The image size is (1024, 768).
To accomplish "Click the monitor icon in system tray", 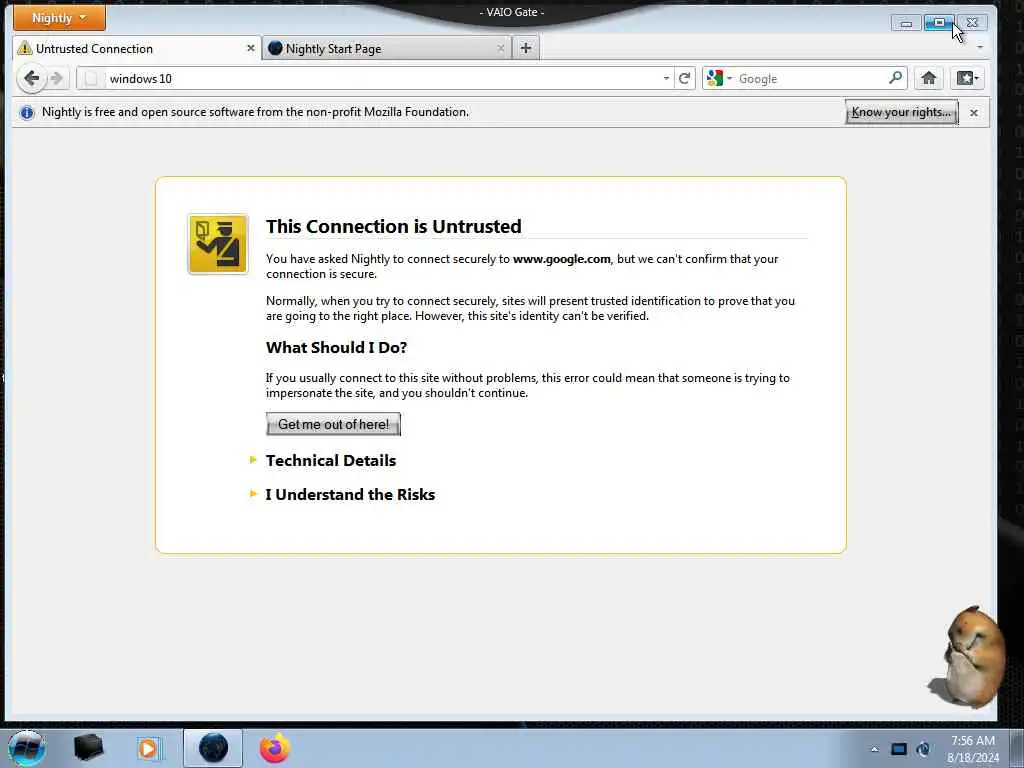I will pos(899,749).
